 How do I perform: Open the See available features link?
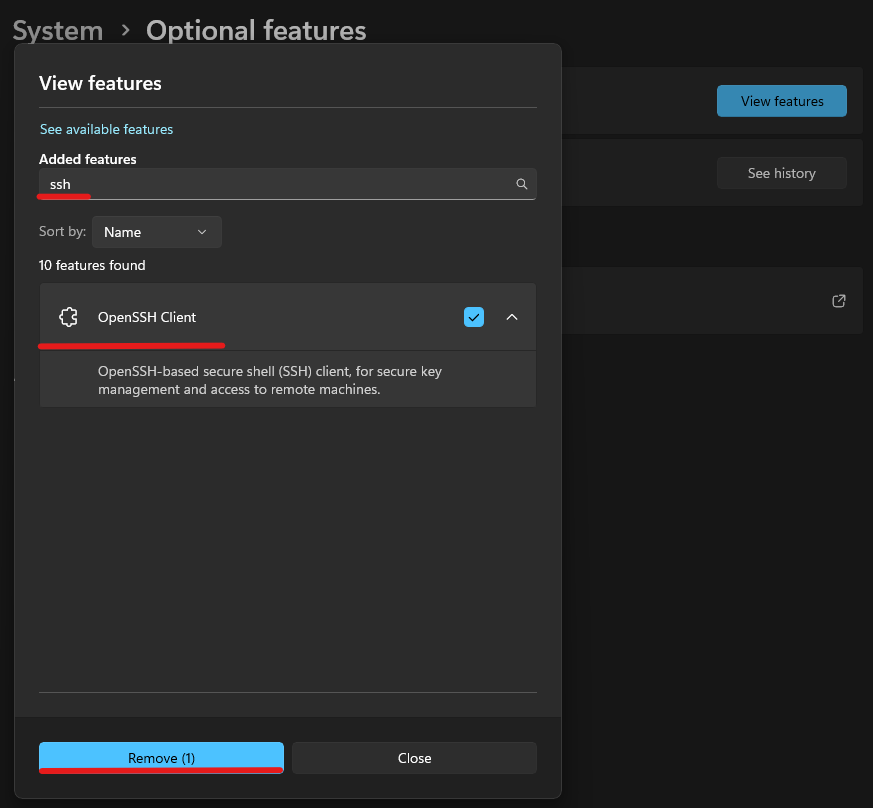106,129
